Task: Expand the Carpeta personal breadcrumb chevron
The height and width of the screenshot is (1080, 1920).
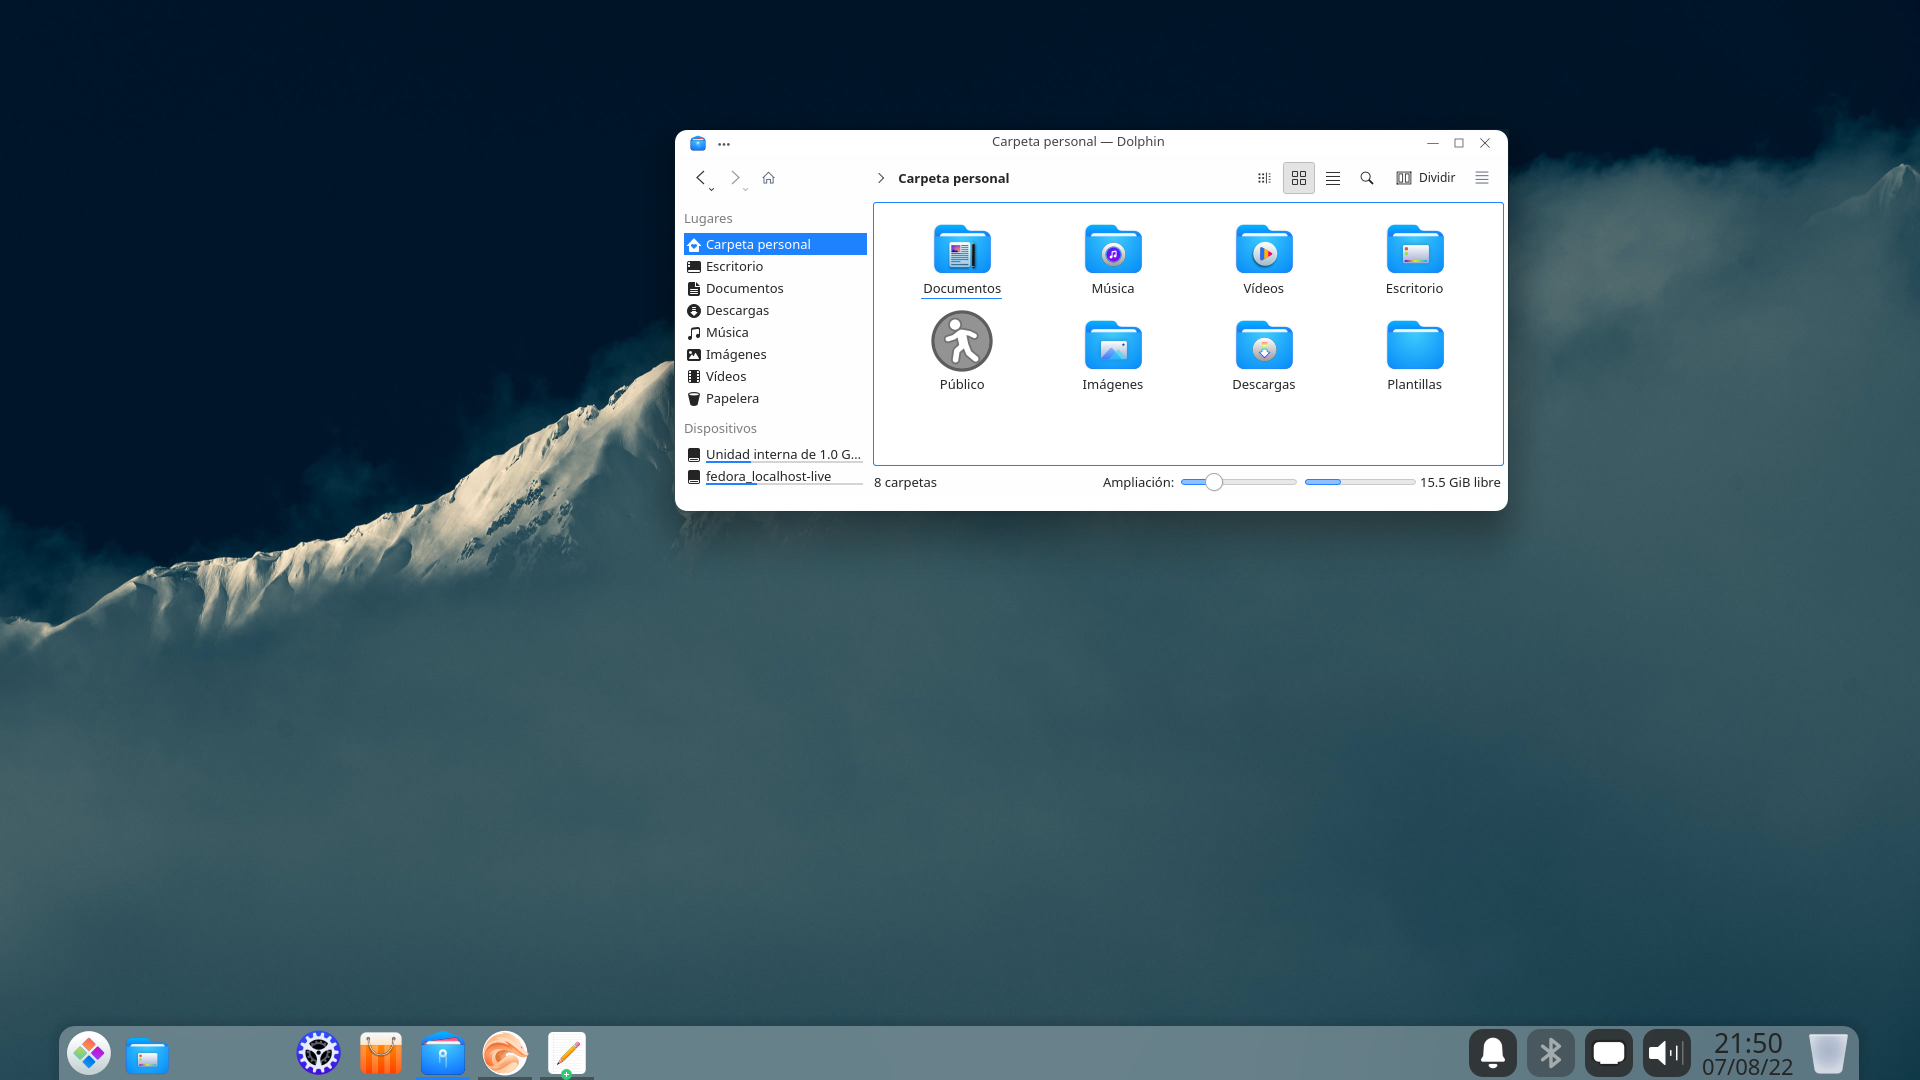Action: (x=881, y=178)
